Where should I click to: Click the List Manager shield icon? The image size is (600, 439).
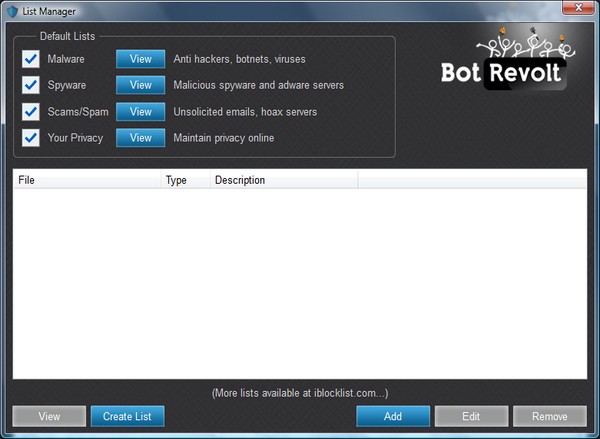point(10,10)
